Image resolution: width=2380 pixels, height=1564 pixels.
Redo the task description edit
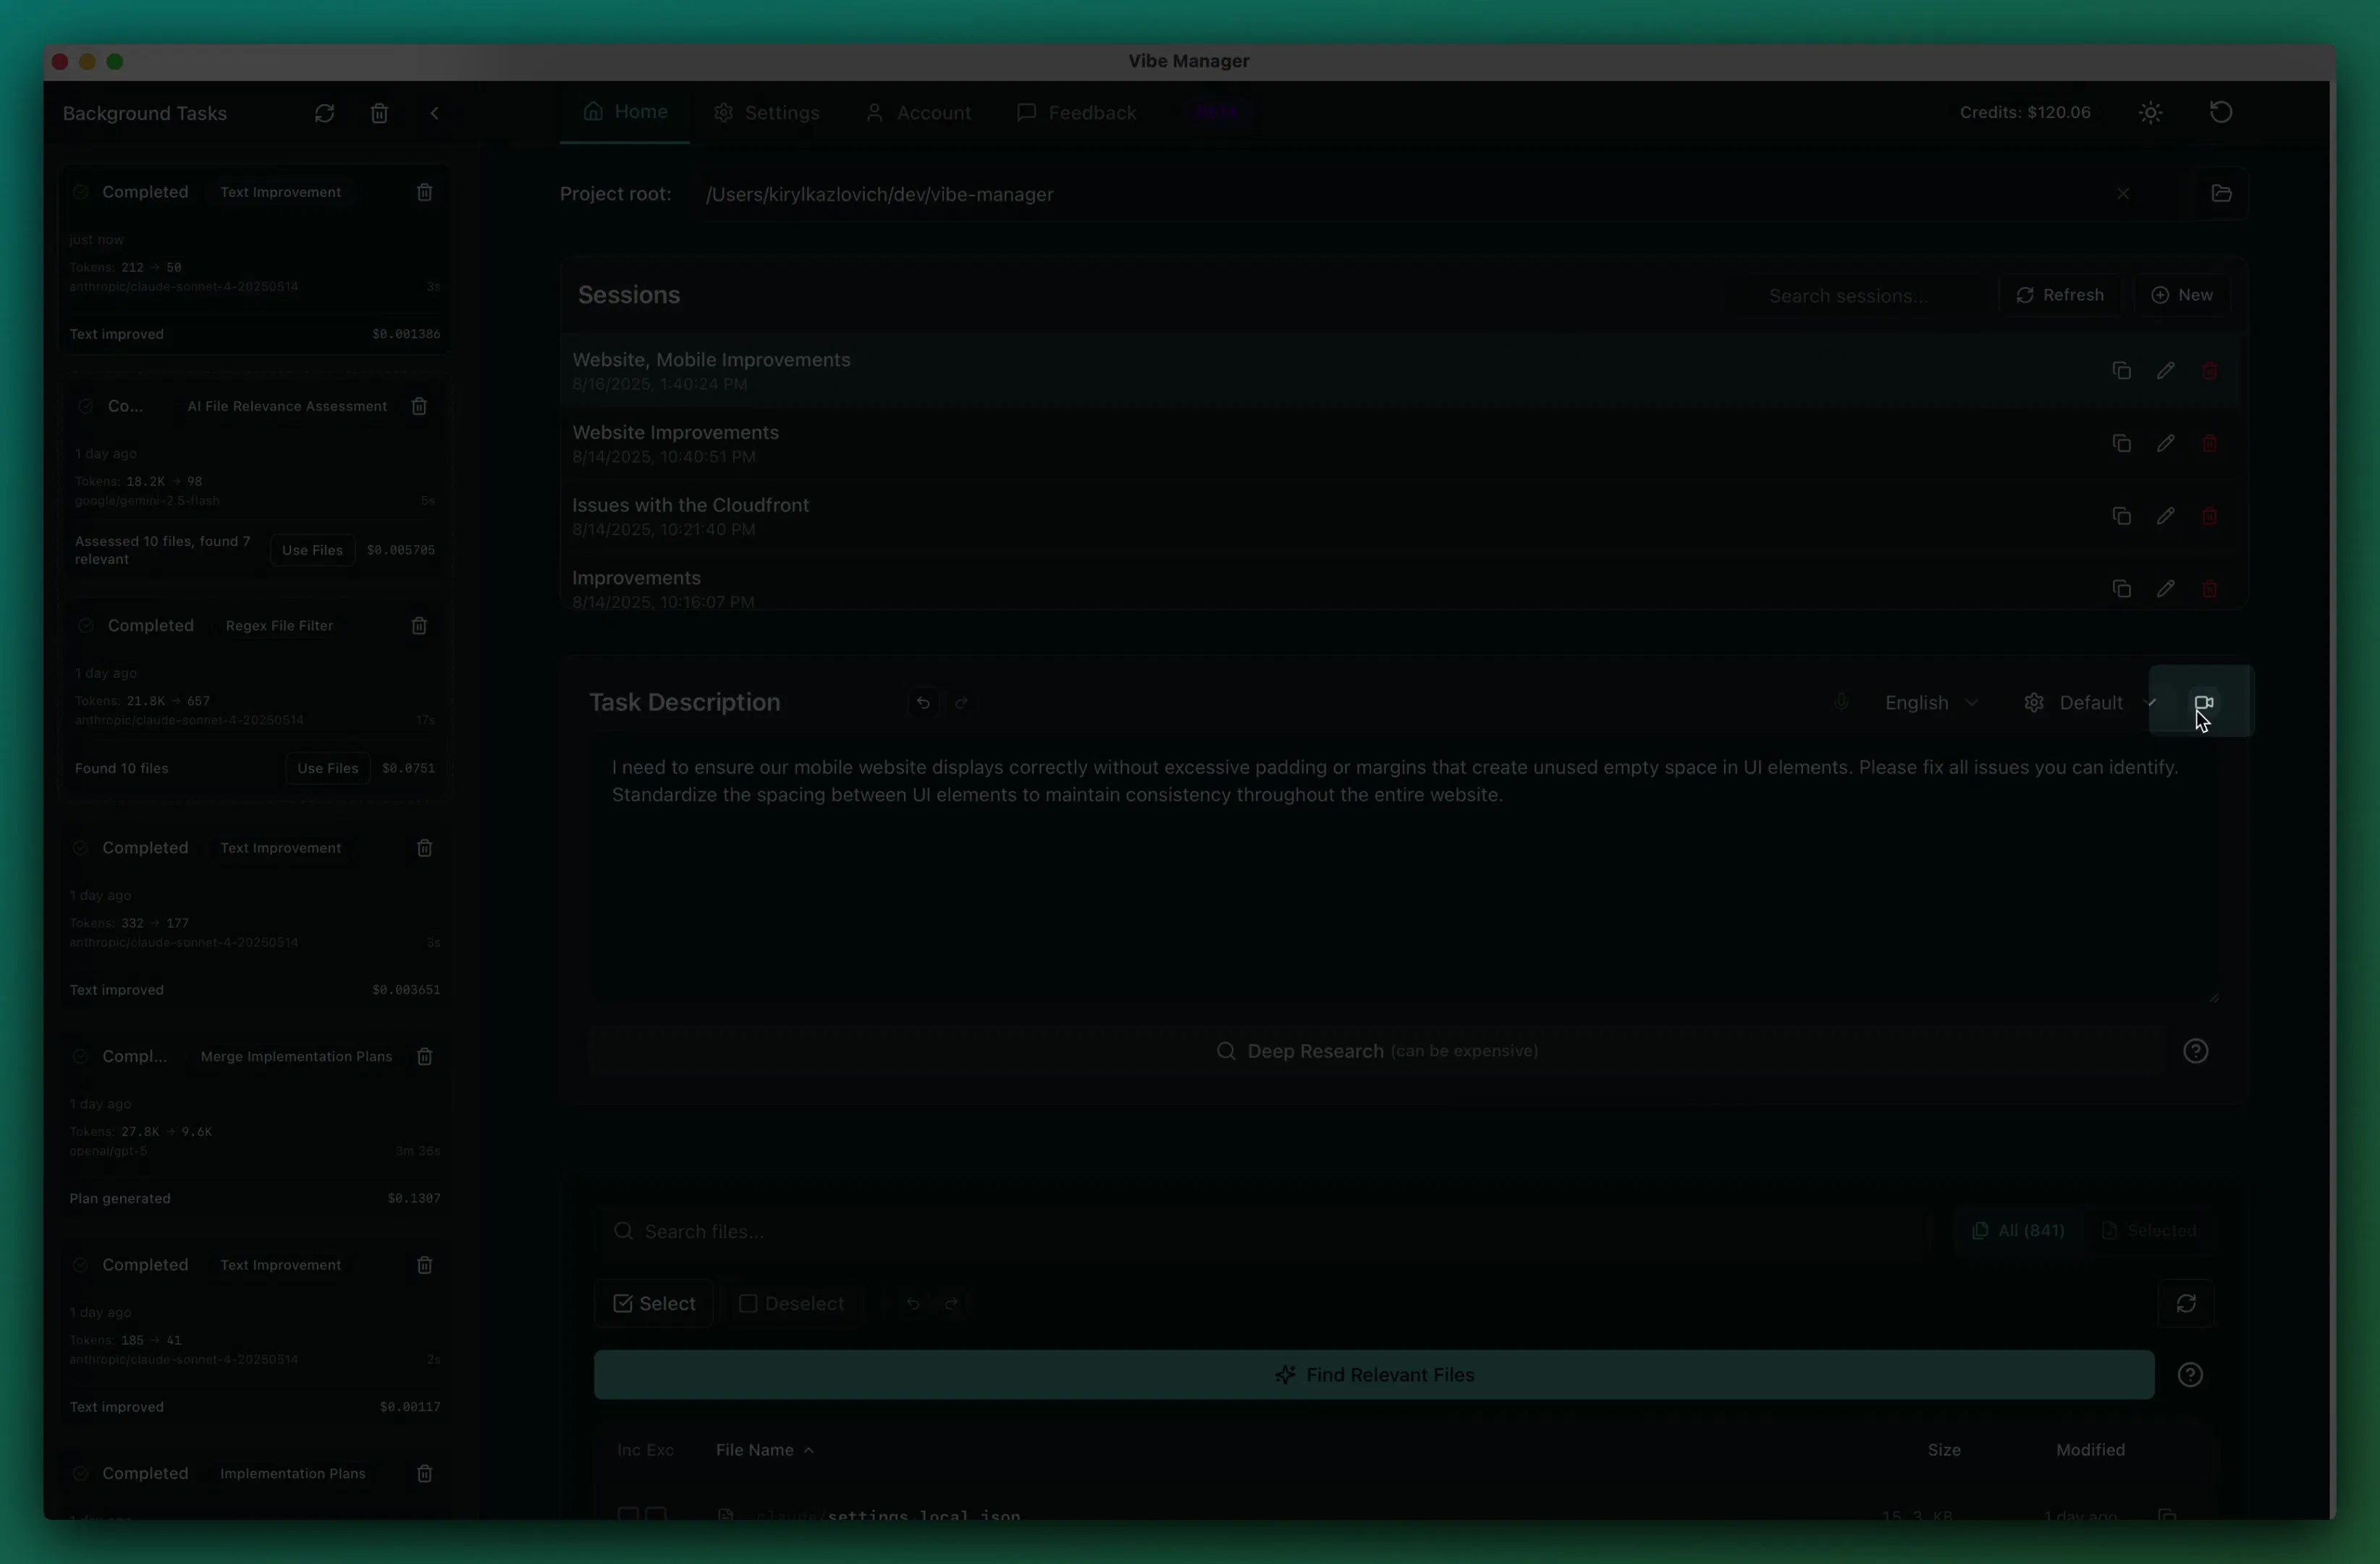point(961,703)
